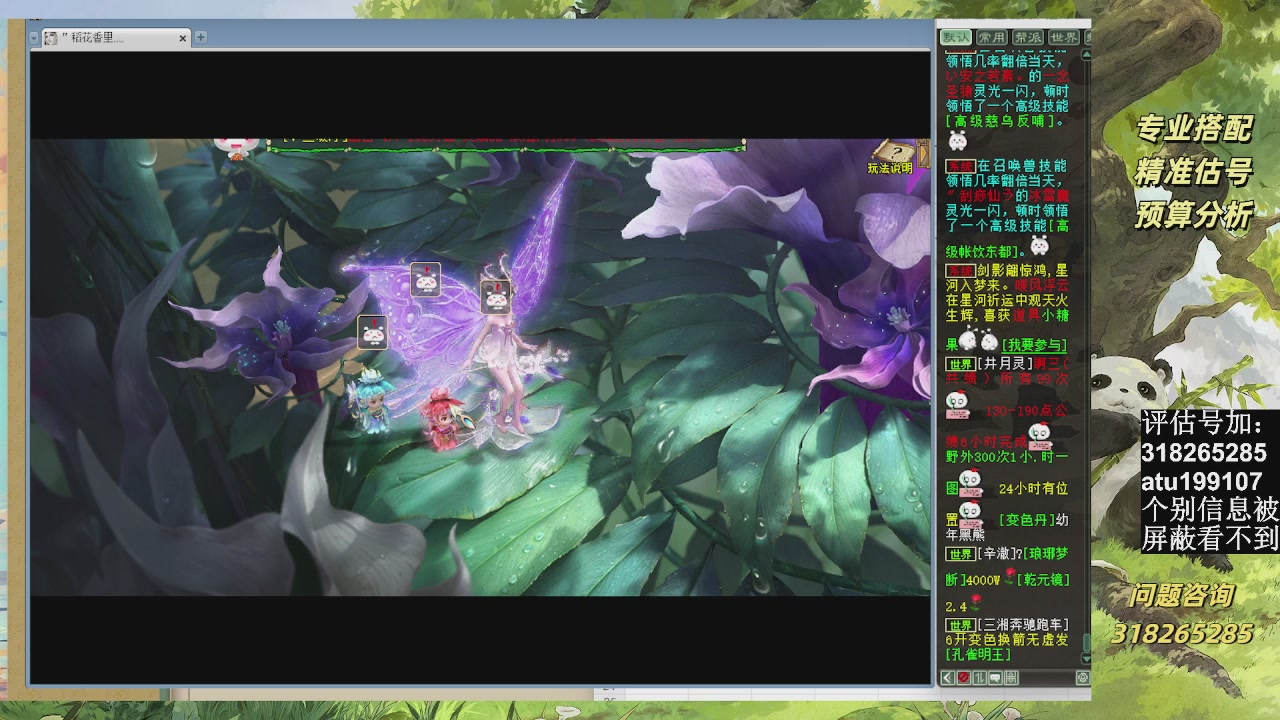Click the [变色丹] item link in chat
Screen dimensions: 1280x720
coord(1026,520)
